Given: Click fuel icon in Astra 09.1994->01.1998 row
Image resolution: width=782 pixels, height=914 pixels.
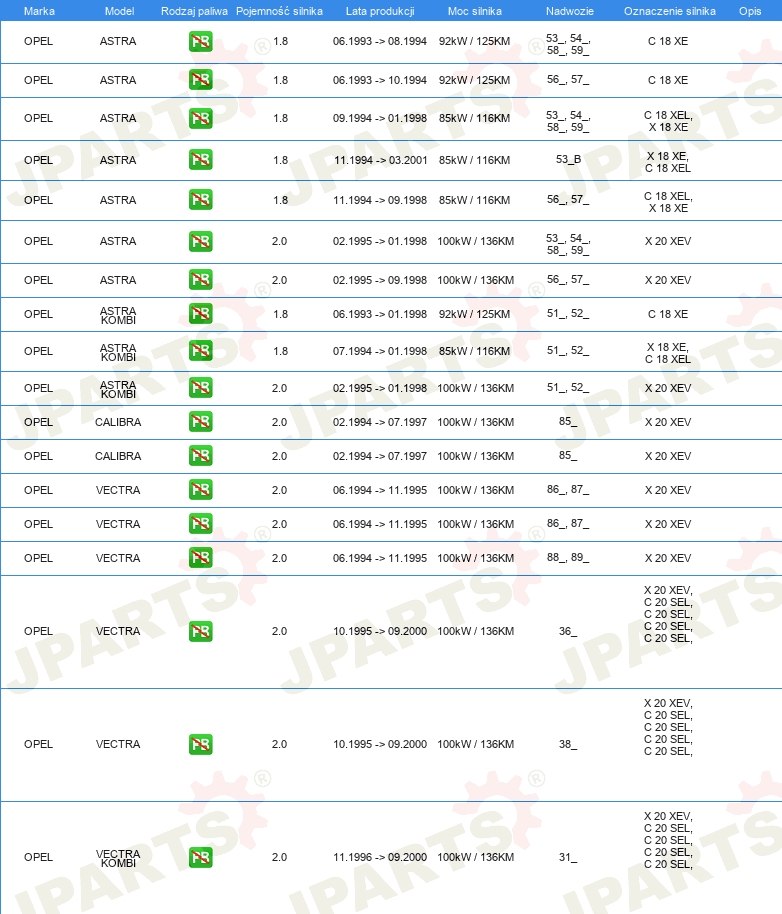Looking at the screenshot, I should click(x=200, y=118).
